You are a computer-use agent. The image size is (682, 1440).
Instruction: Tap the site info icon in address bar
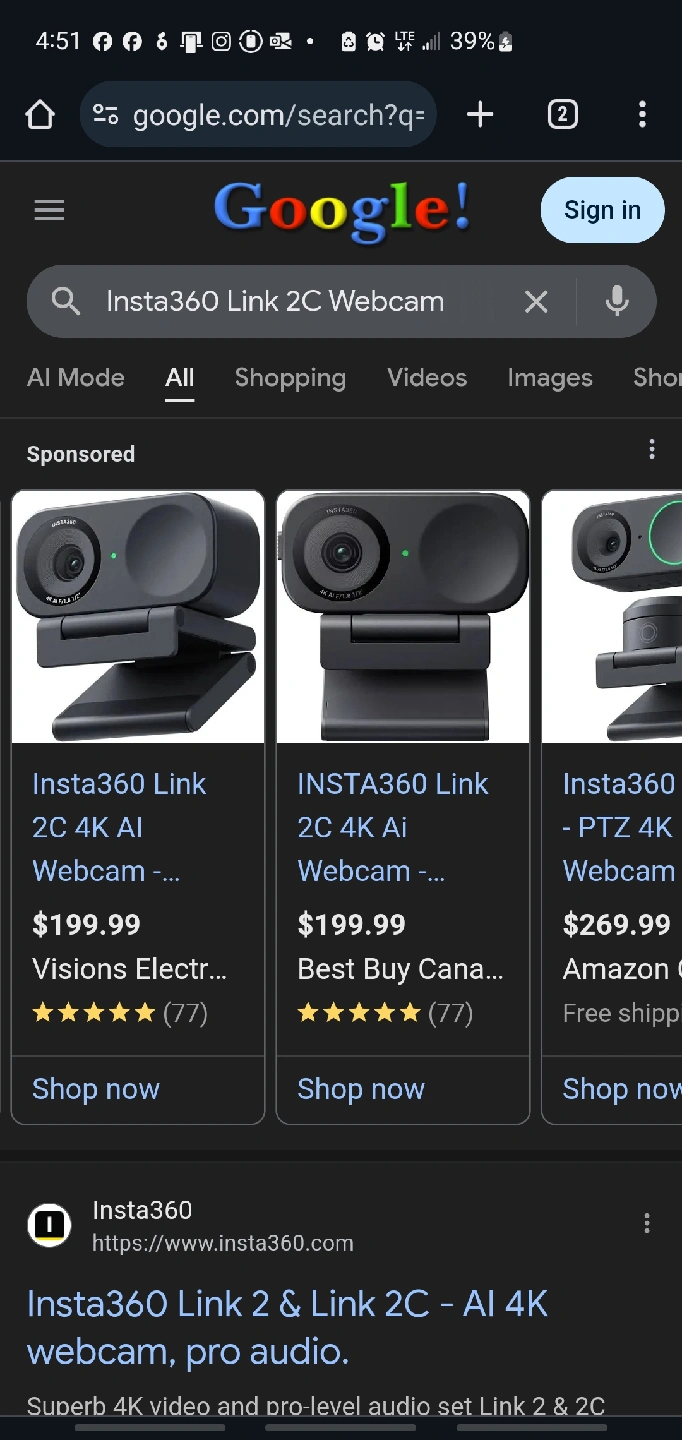[x=106, y=115]
